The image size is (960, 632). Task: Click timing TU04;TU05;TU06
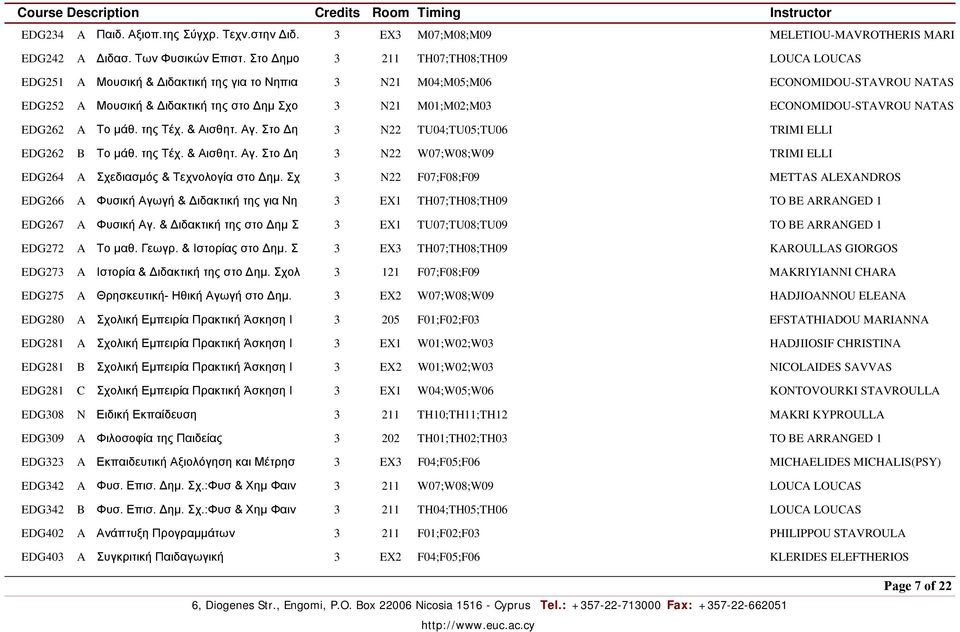click(462, 130)
